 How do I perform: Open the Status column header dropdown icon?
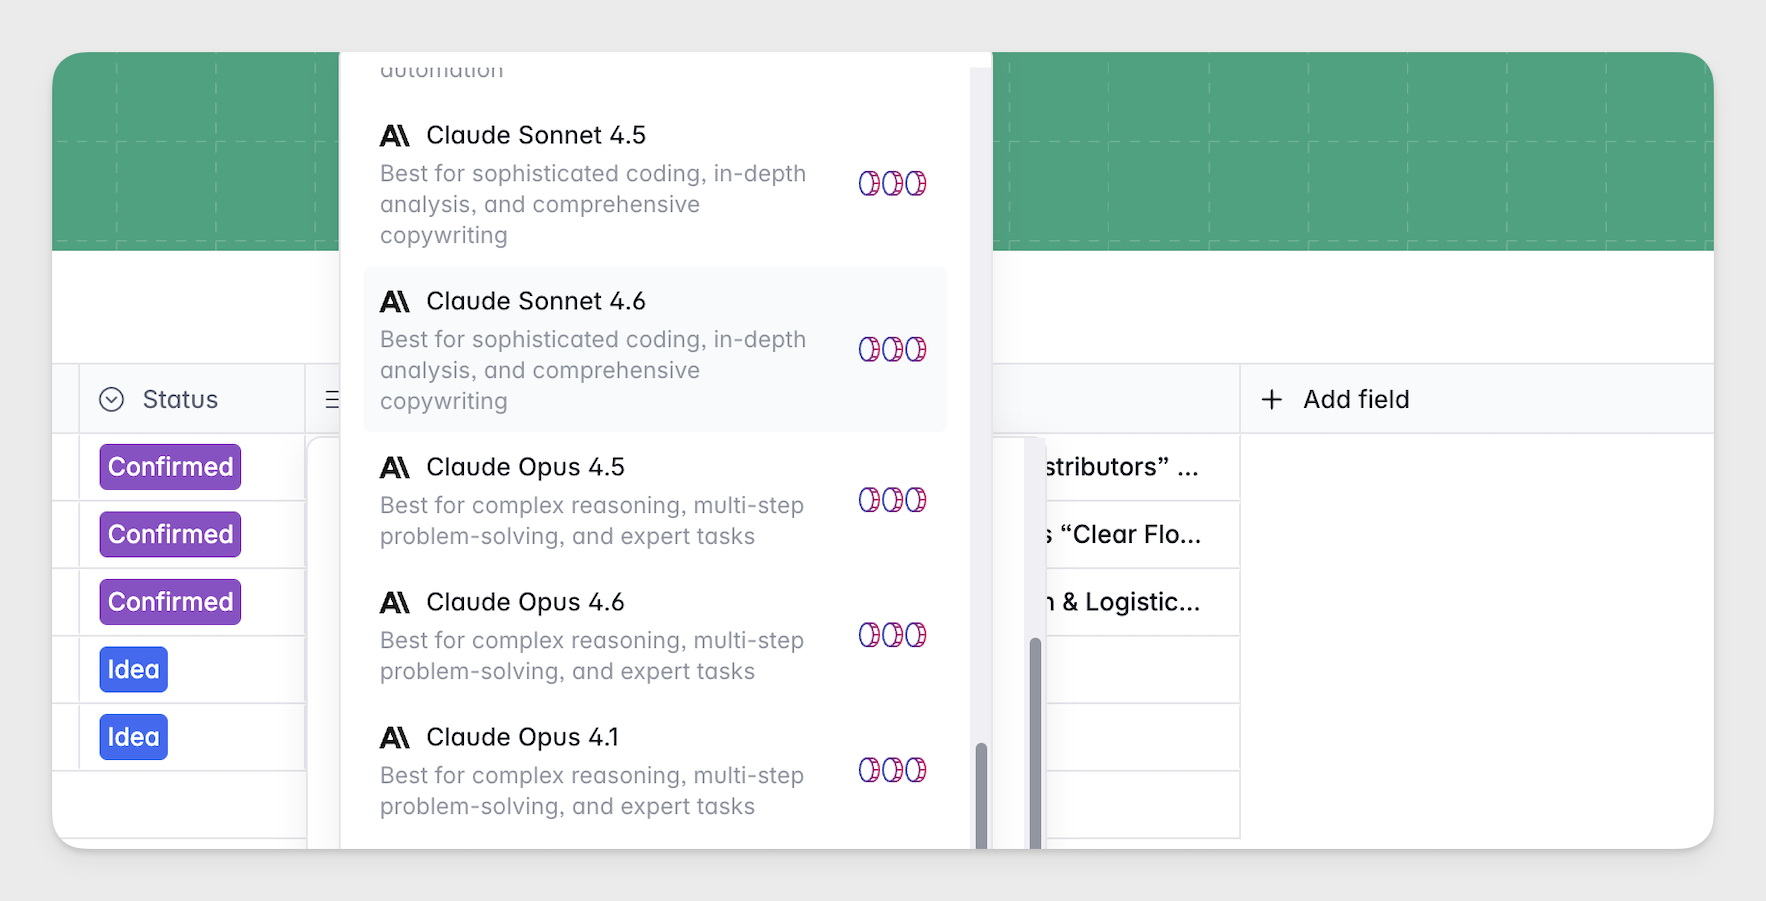pyautogui.click(x=112, y=399)
